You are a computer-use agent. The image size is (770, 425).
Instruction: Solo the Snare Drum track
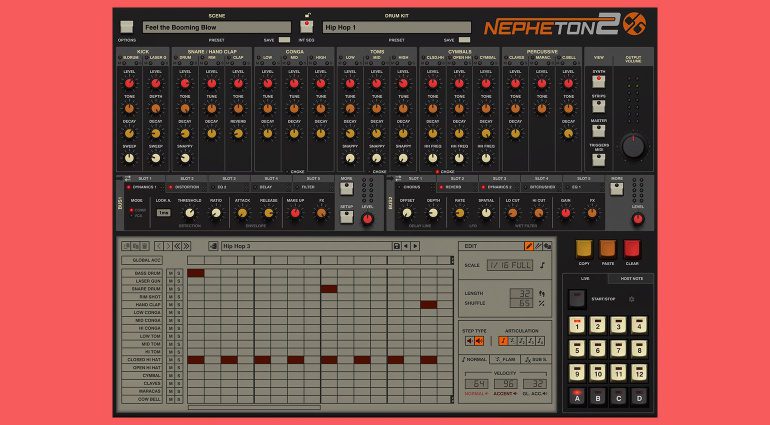coord(179,289)
